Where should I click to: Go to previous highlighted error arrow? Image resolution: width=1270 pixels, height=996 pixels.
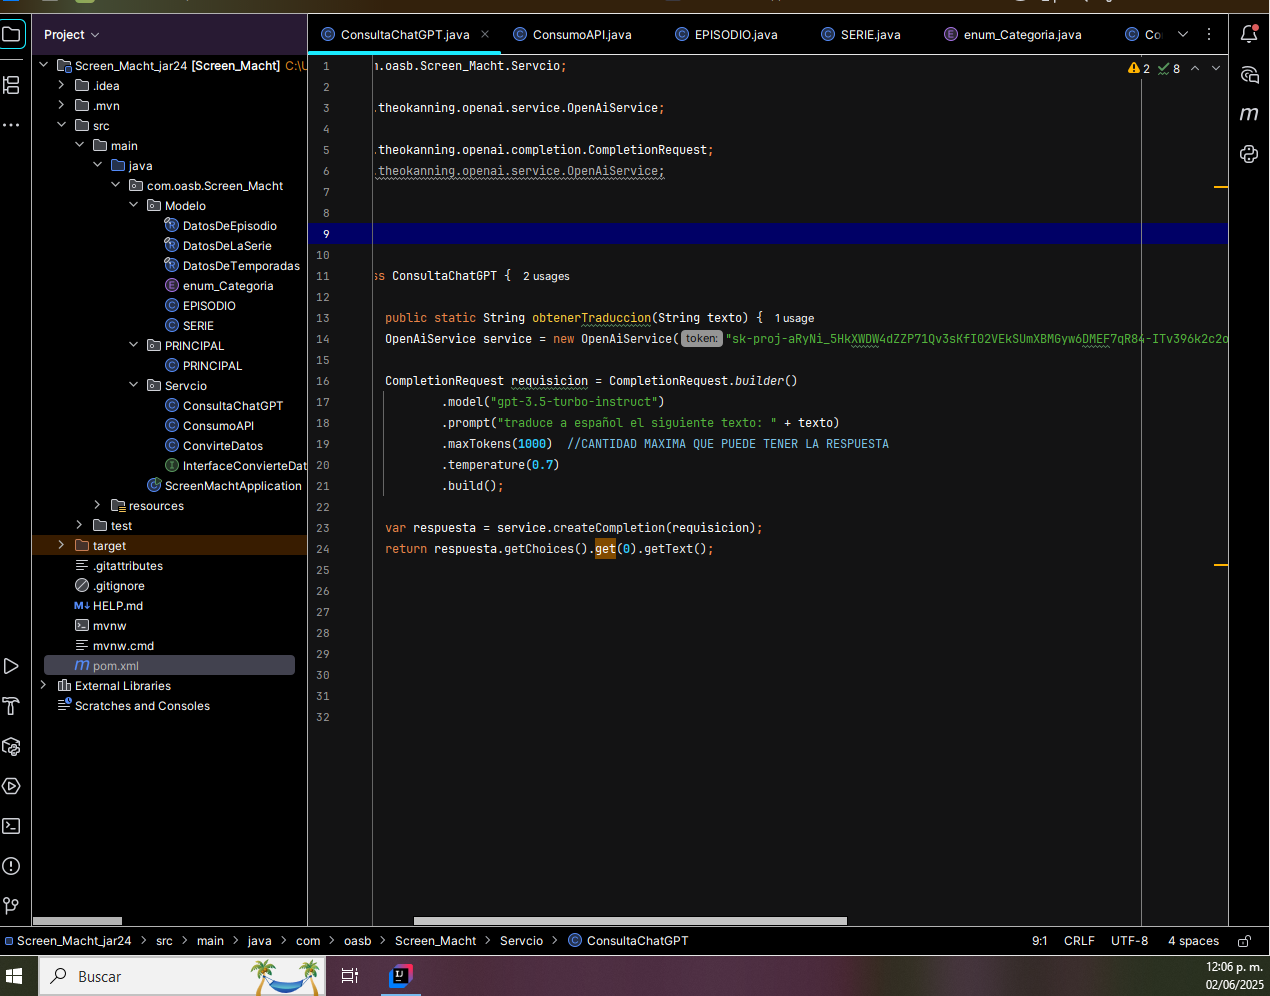tap(1195, 69)
